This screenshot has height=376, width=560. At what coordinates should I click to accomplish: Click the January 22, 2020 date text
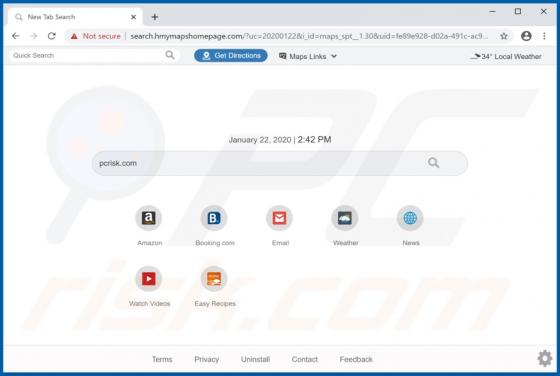(x=260, y=140)
